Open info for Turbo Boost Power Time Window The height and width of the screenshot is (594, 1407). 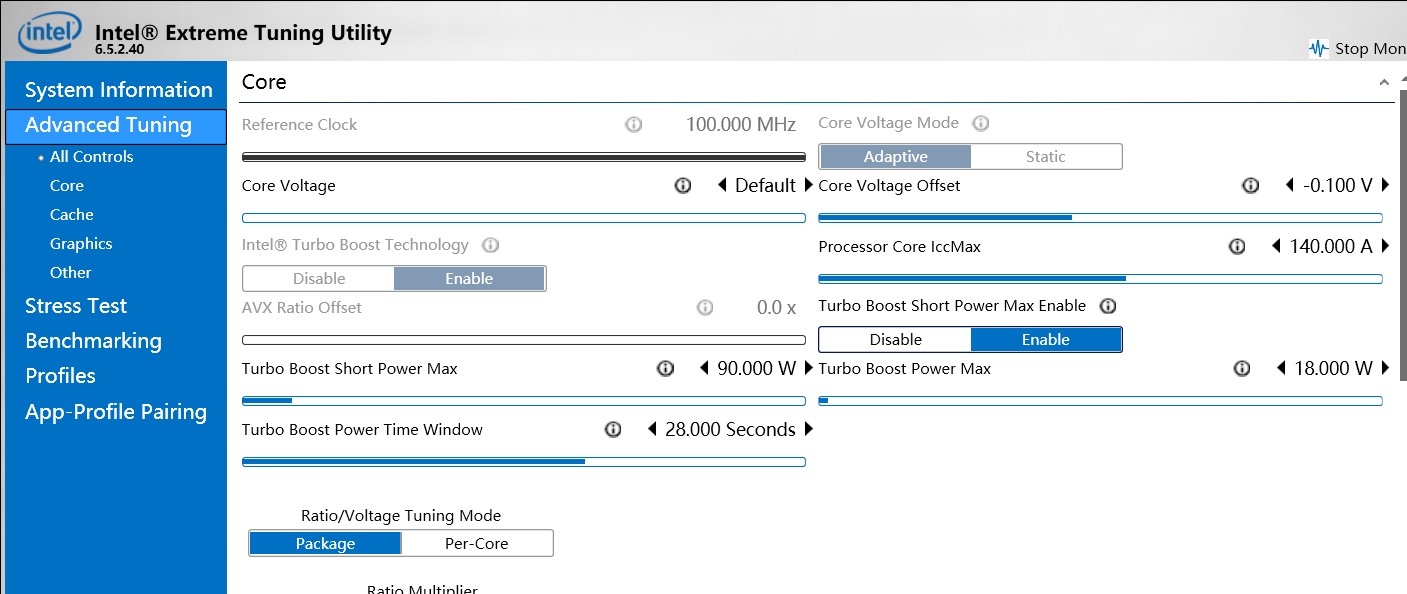click(613, 430)
